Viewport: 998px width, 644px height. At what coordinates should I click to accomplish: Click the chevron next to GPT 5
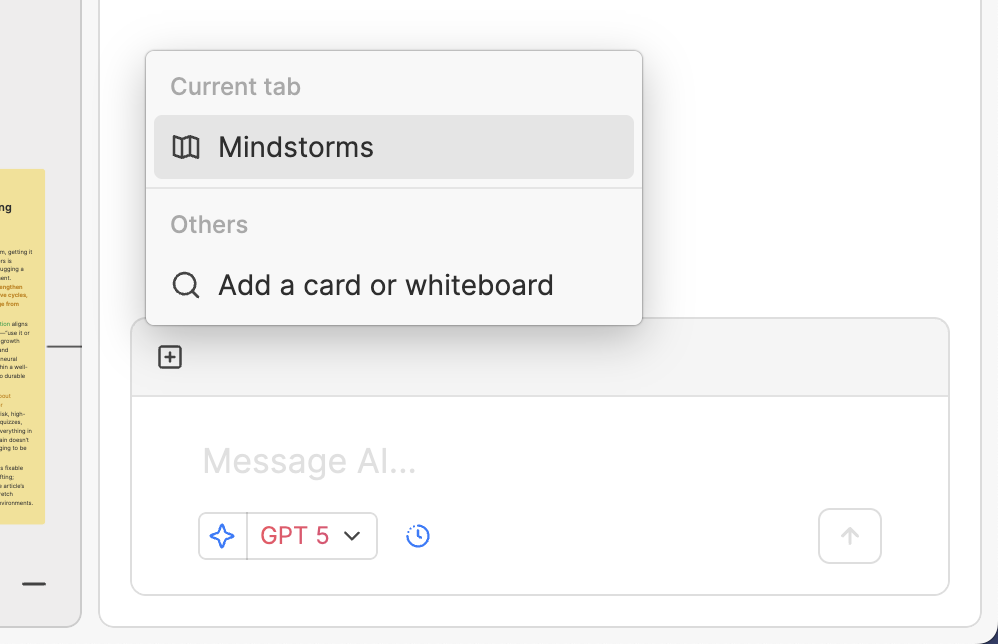click(x=351, y=536)
